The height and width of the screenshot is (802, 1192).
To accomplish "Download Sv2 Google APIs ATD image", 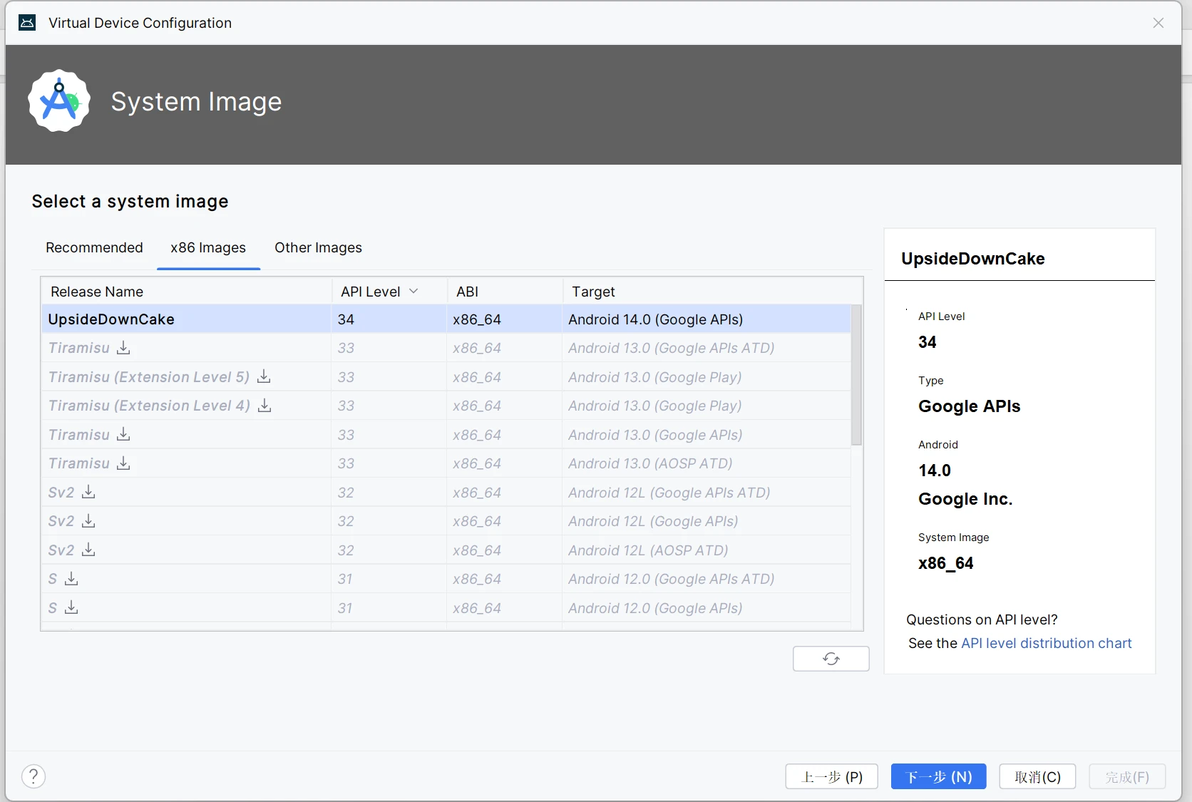I will [x=89, y=492].
